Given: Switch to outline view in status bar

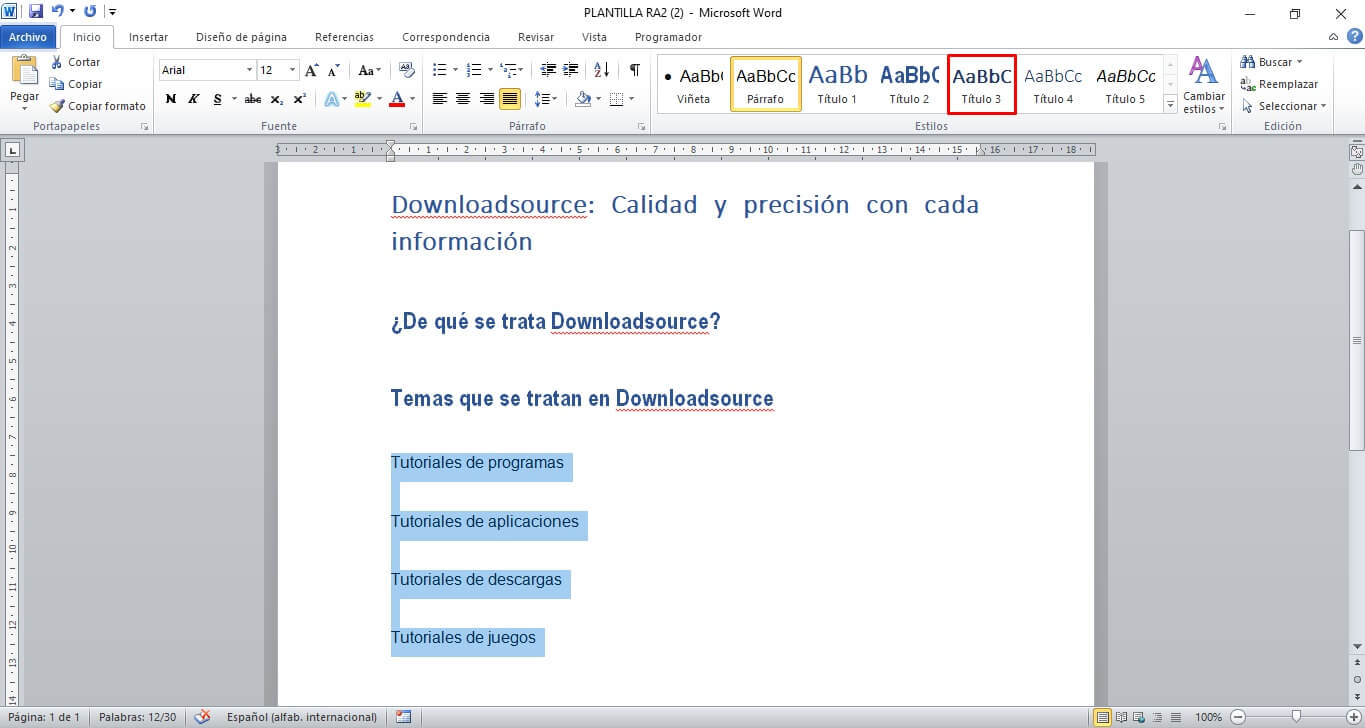Looking at the screenshot, I should click(x=1156, y=717).
